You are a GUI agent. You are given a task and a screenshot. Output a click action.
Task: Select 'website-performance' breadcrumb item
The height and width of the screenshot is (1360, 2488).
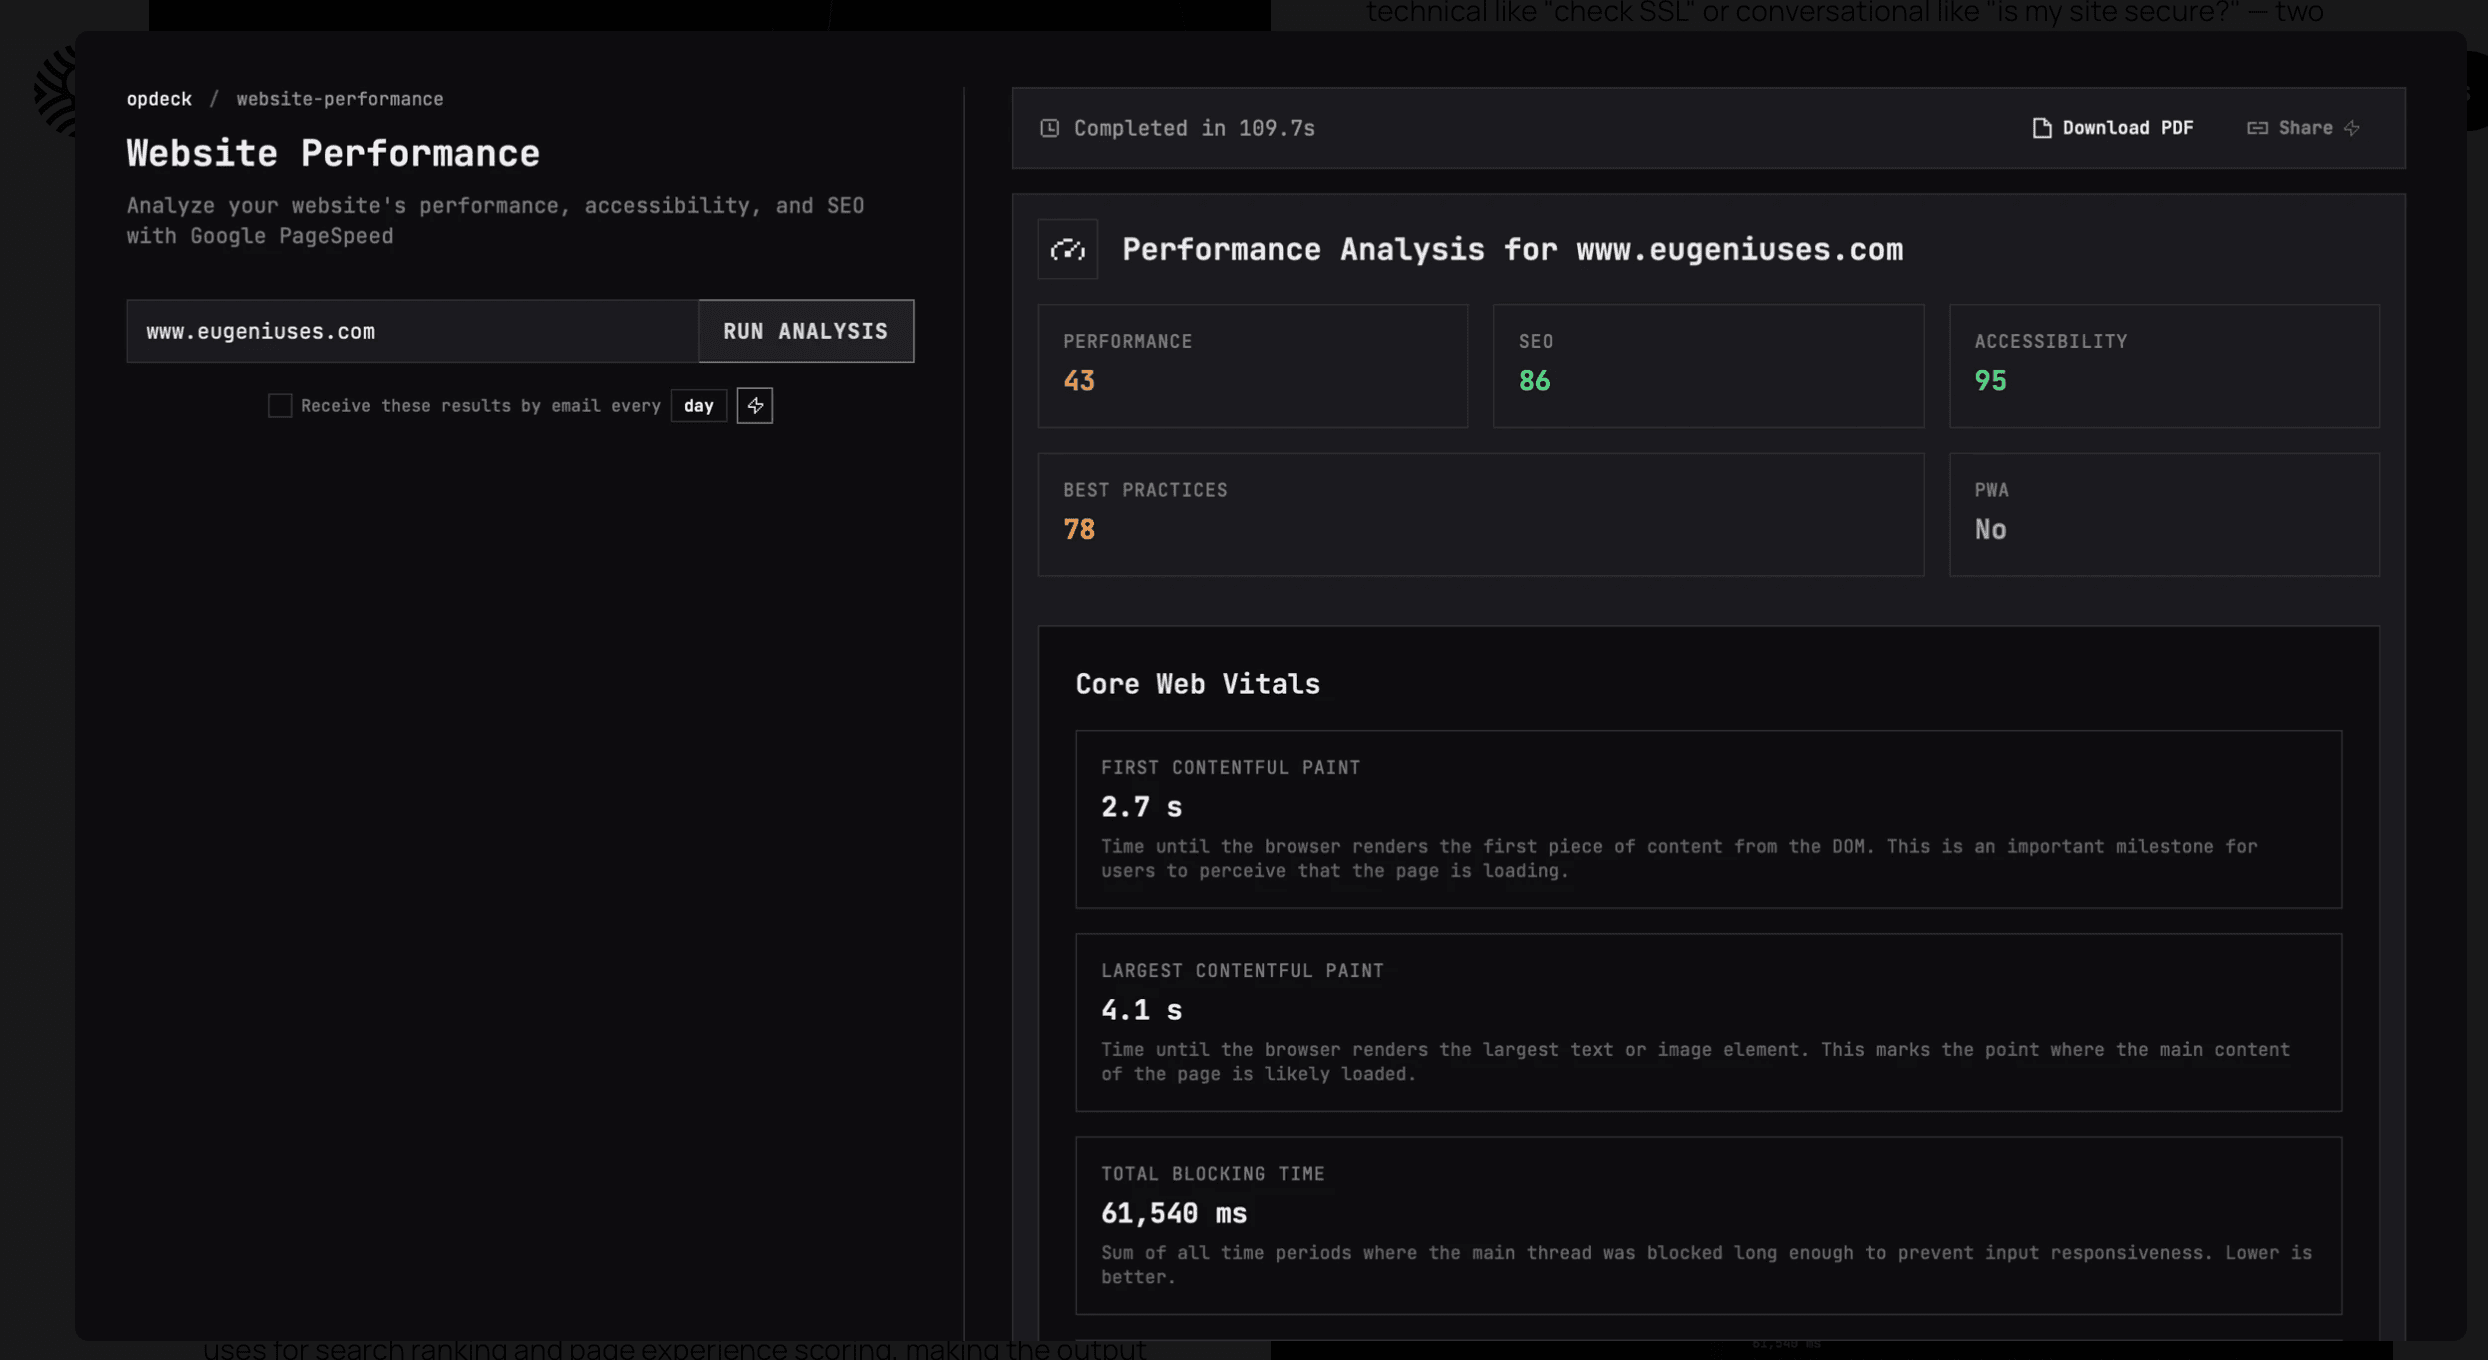339,98
